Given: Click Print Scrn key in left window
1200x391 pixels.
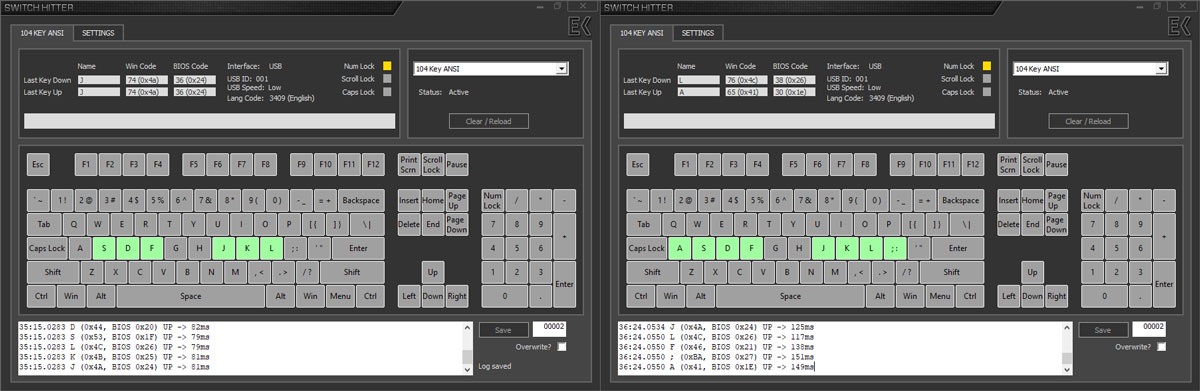Looking at the screenshot, I should click(408, 163).
